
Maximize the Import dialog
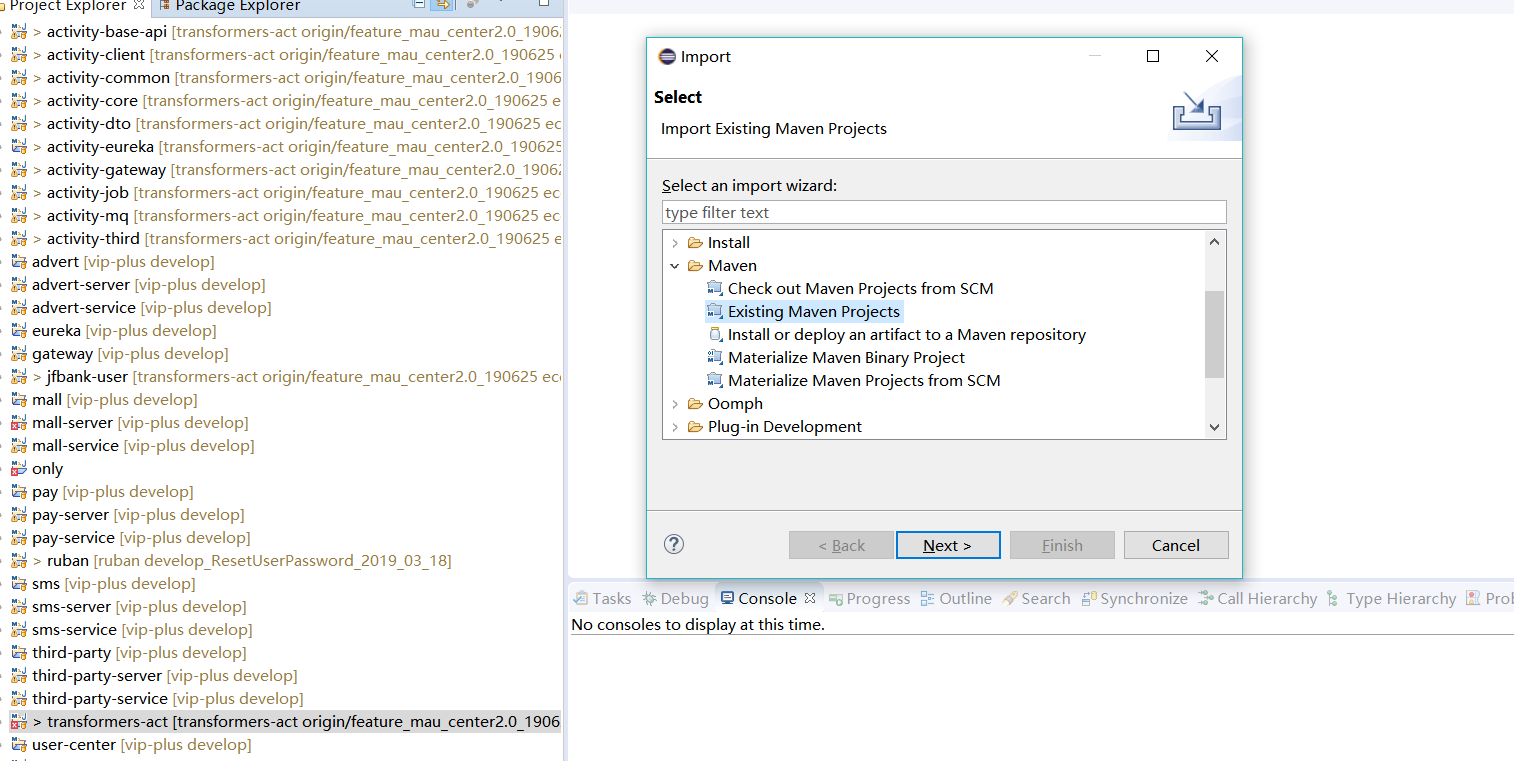pyautogui.click(x=1153, y=57)
